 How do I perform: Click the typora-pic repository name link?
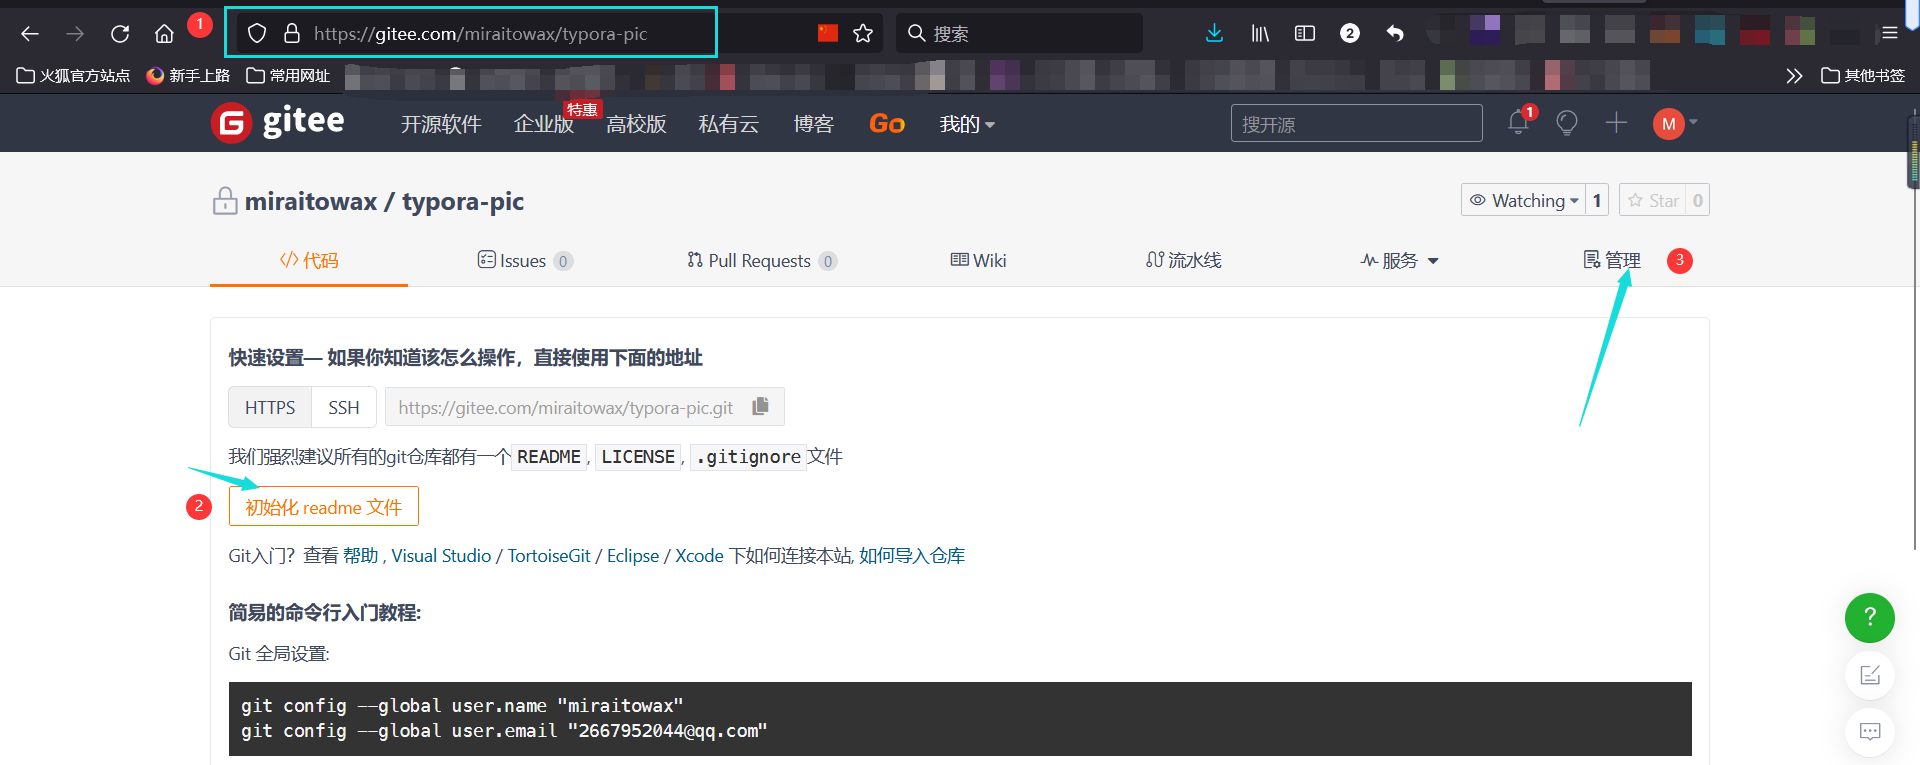[x=463, y=201]
